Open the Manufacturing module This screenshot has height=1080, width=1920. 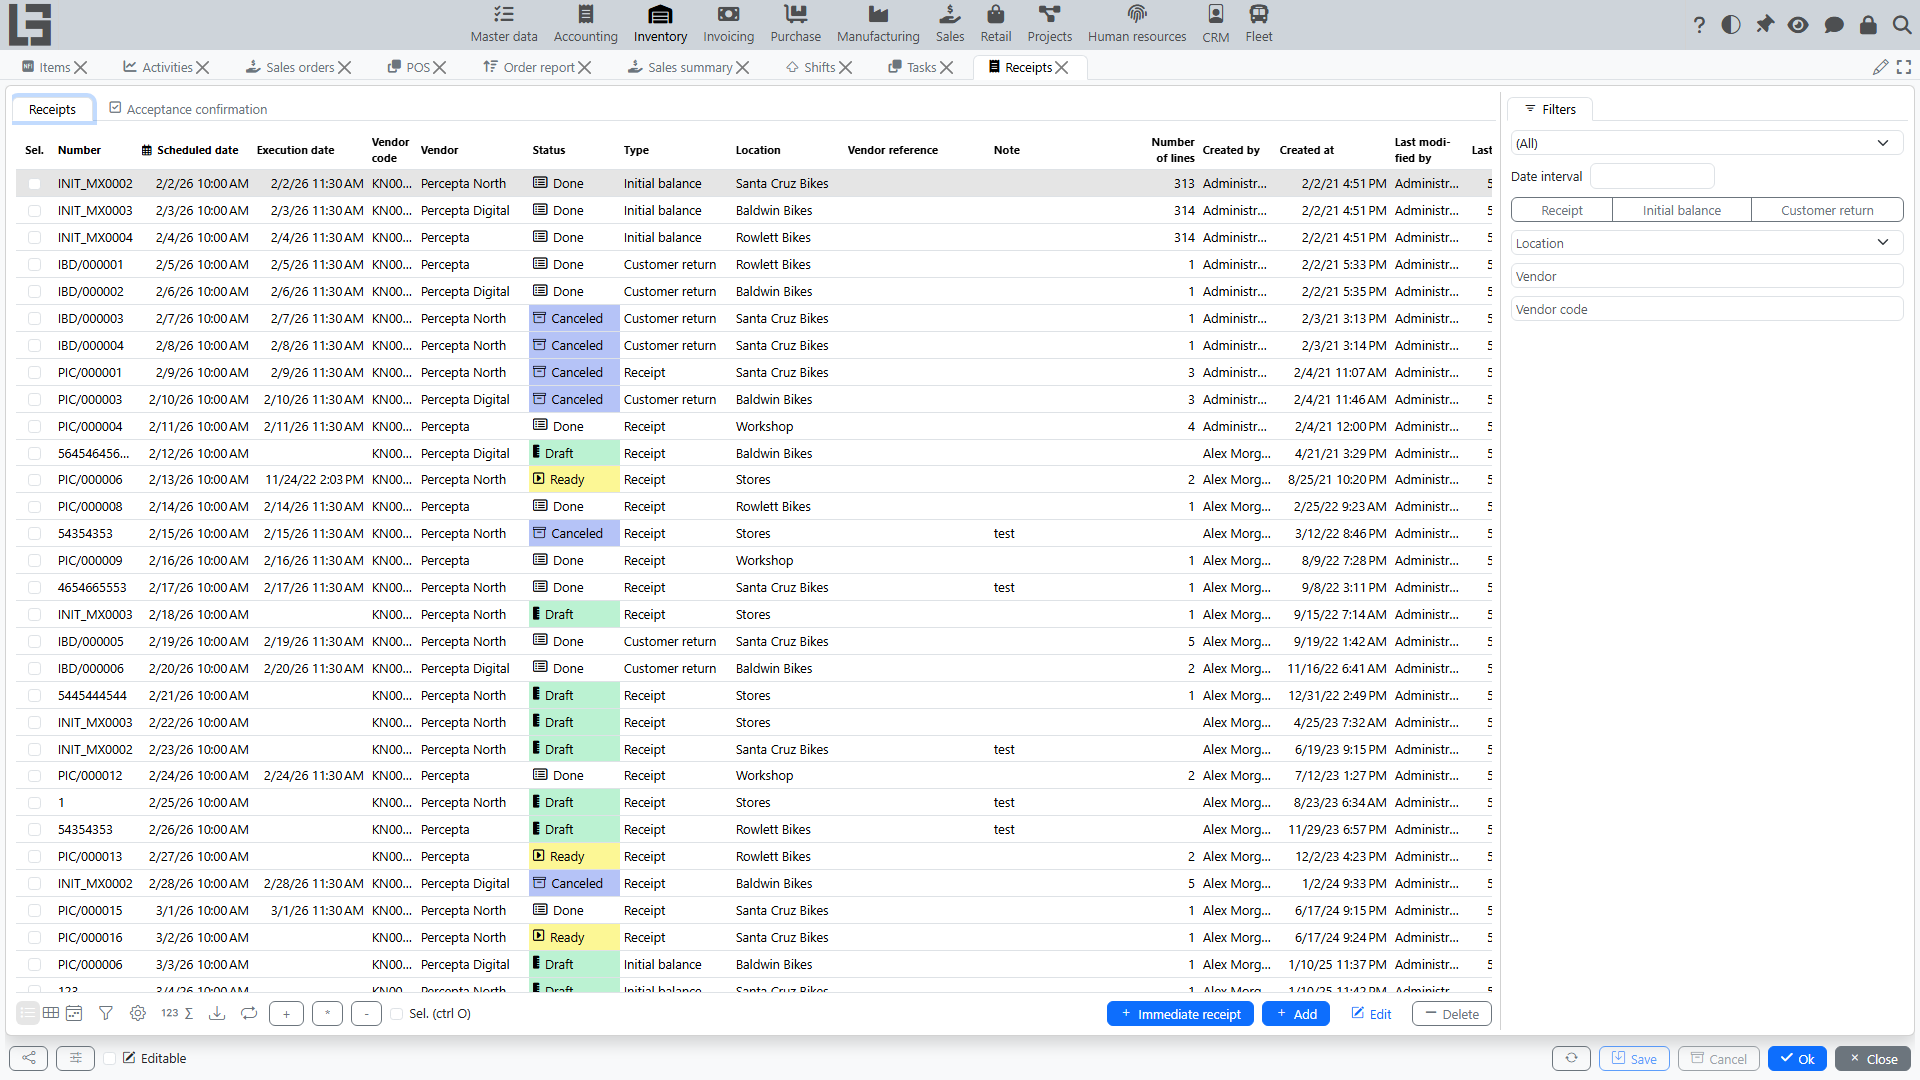point(878,24)
